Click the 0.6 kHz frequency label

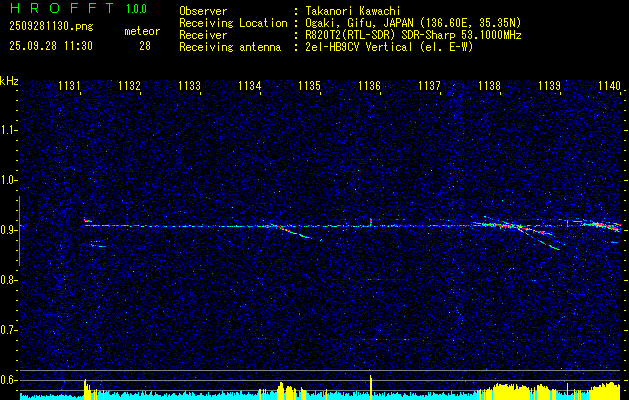tap(9, 380)
